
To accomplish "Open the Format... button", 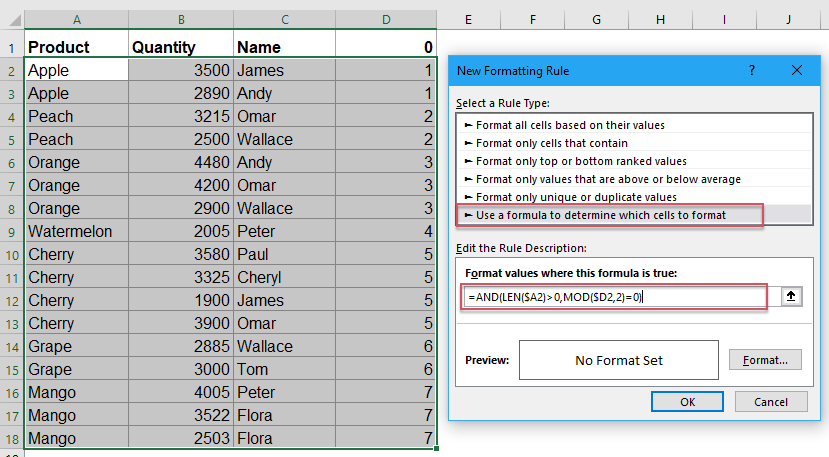I will (x=765, y=360).
